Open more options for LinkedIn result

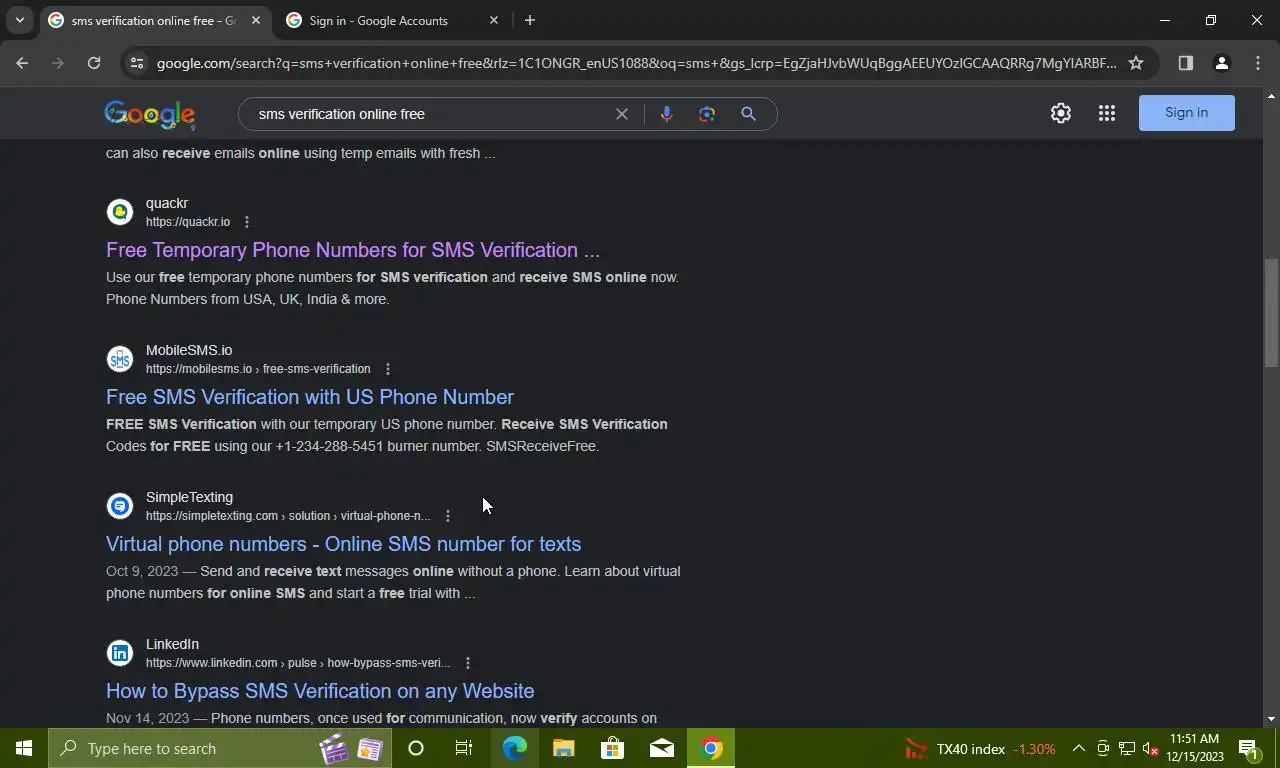pyautogui.click(x=467, y=663)
